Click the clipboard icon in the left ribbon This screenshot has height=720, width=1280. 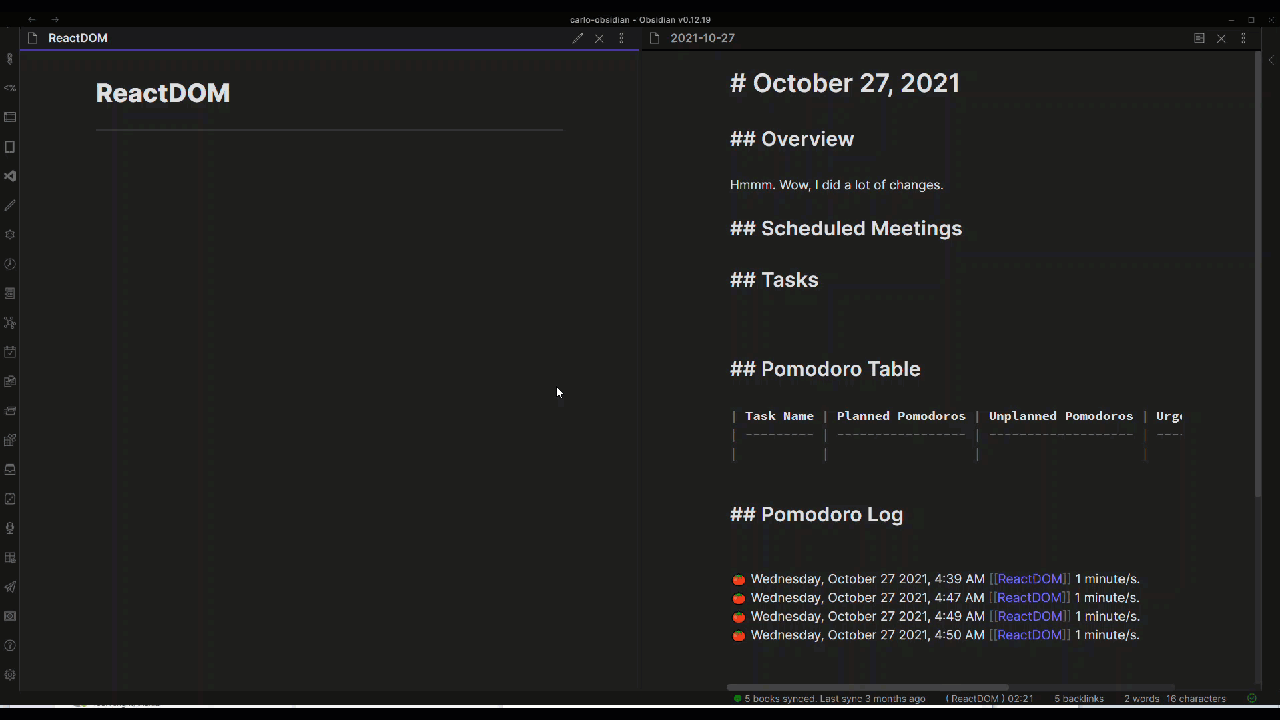(10, 381)
